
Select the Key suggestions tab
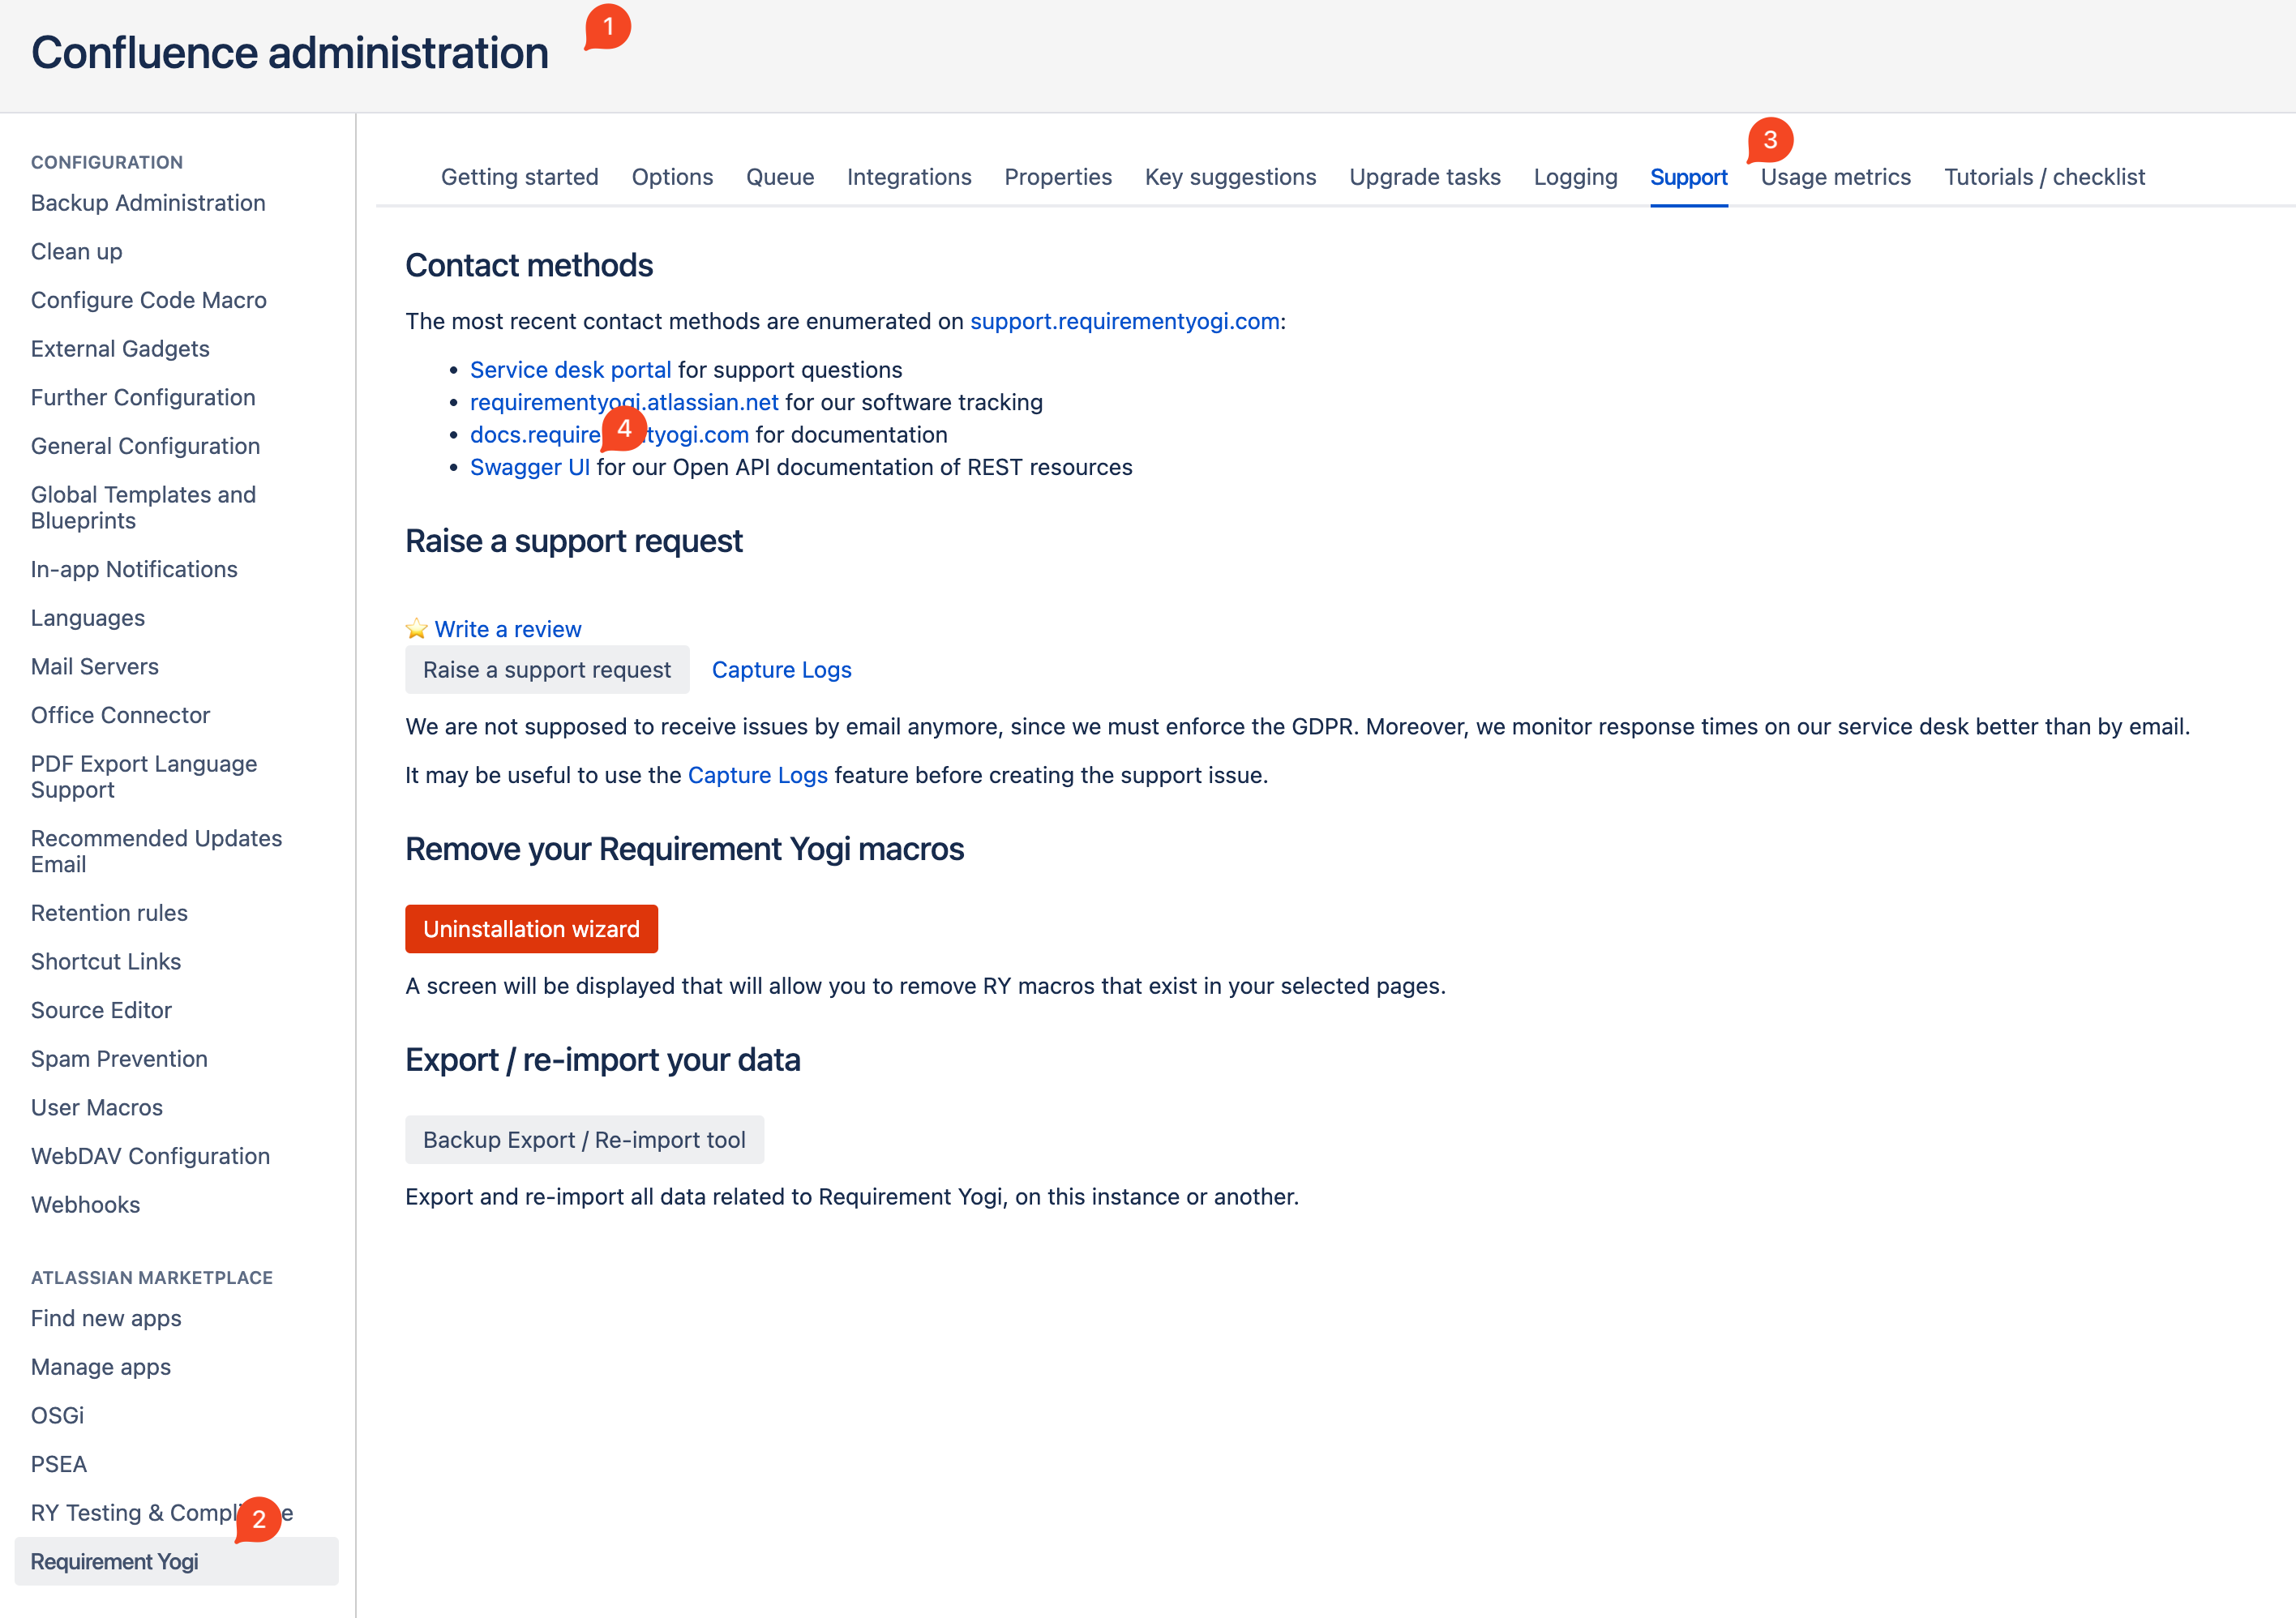click(1230, 177)
